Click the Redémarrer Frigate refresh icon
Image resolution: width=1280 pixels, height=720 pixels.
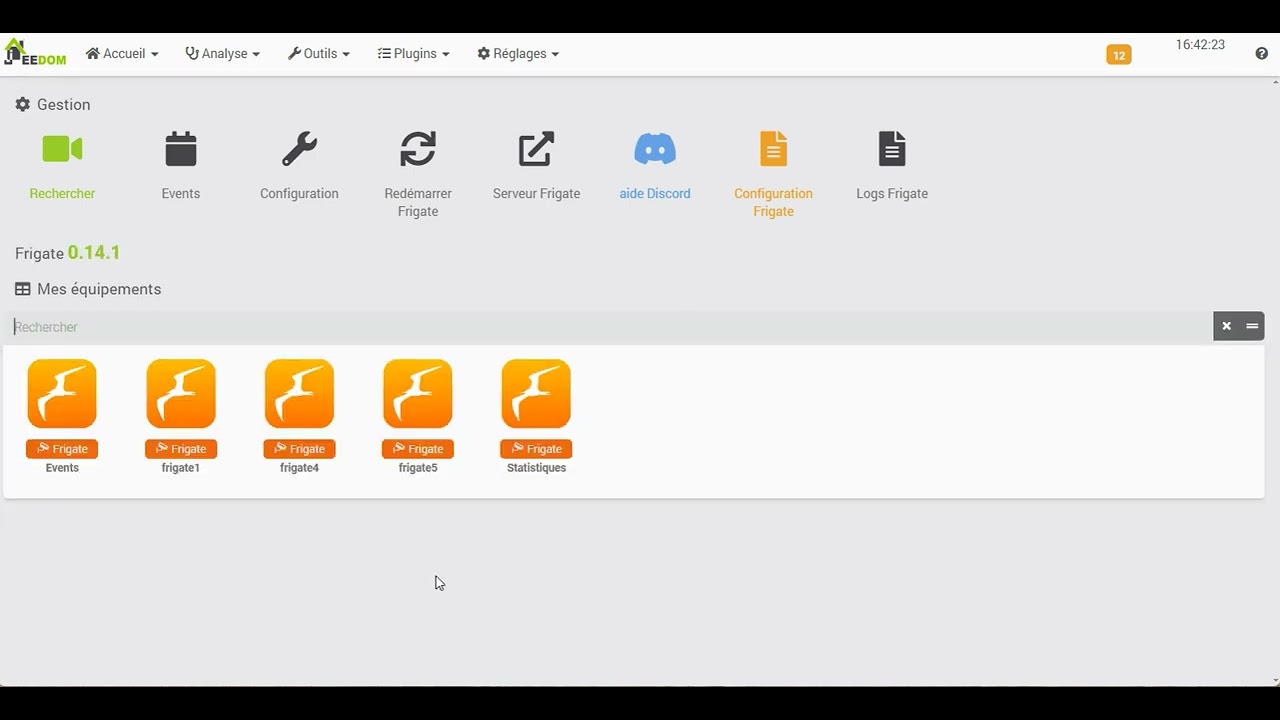pos(418,149)
